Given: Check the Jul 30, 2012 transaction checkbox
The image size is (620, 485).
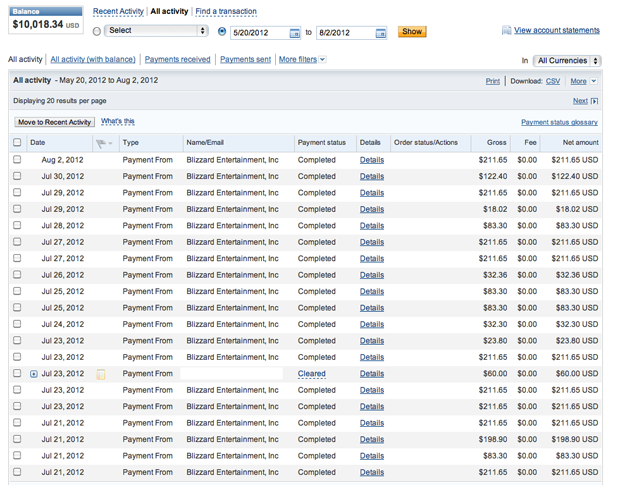Looking at the screenshot, I should coord(17,176).
